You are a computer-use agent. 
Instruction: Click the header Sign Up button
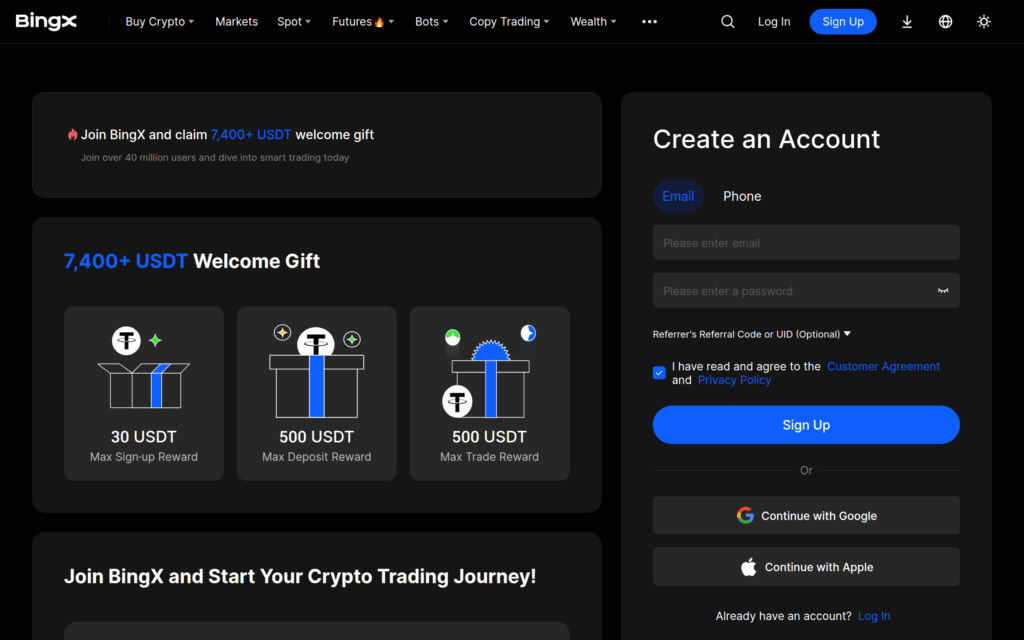pos(842,22)
